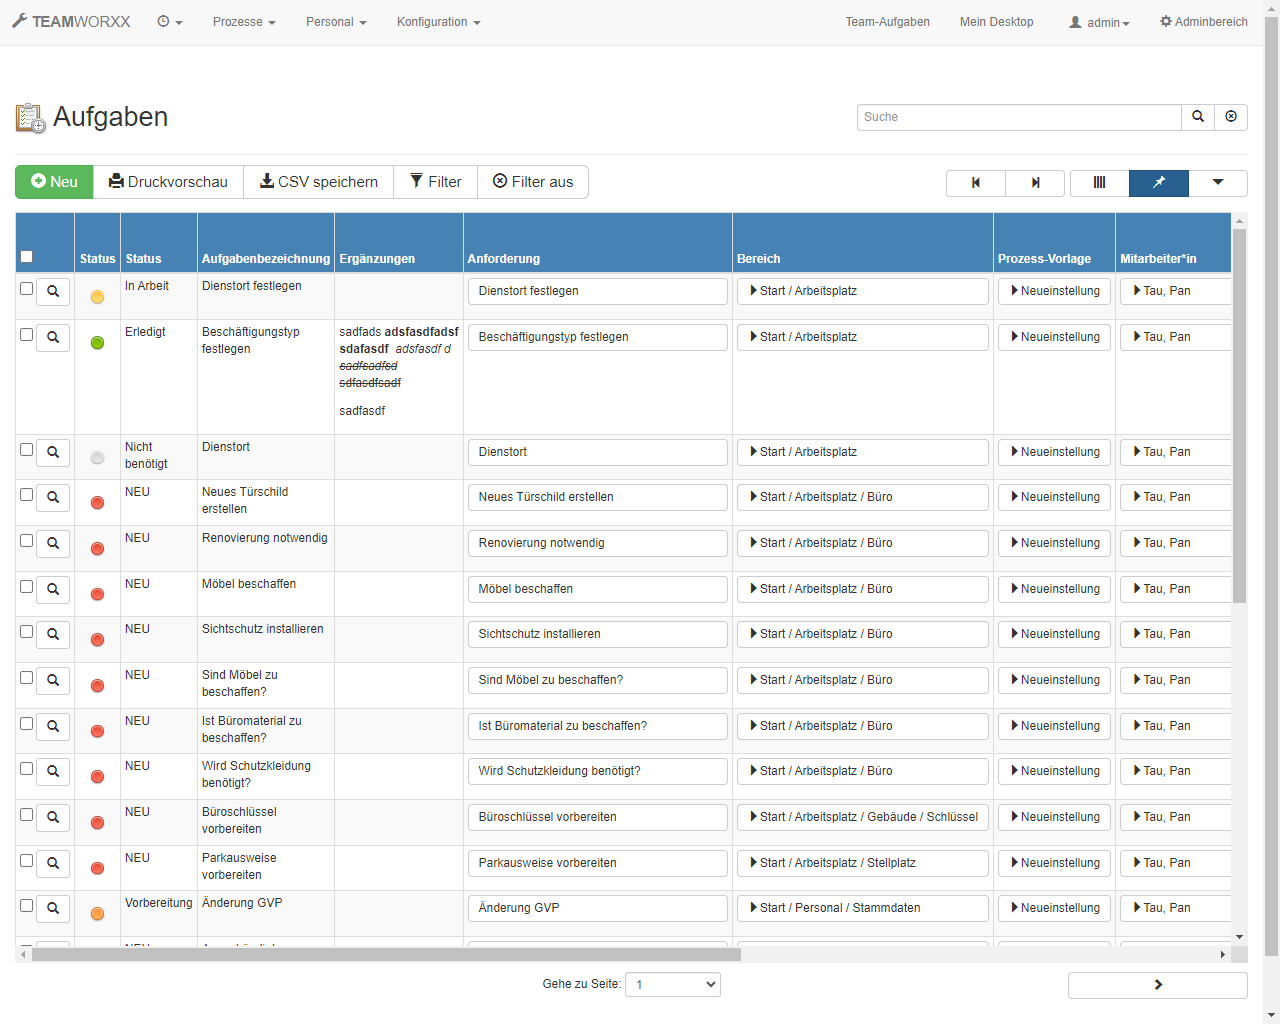Screen dimensions: 1280x1024
Task: Open column selection bars button
Action: point(1099,183)
